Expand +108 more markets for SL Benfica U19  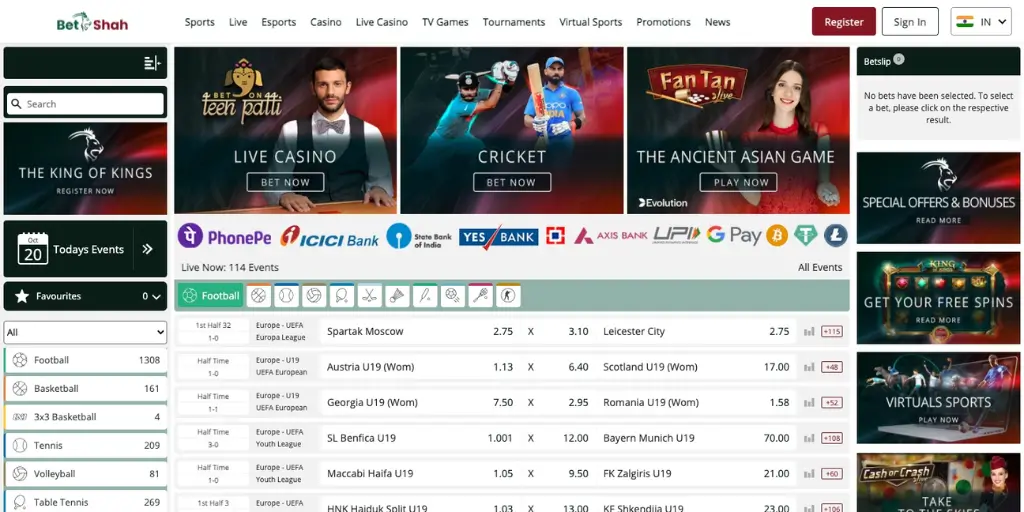pyautogui.click(x=831, y=438)
